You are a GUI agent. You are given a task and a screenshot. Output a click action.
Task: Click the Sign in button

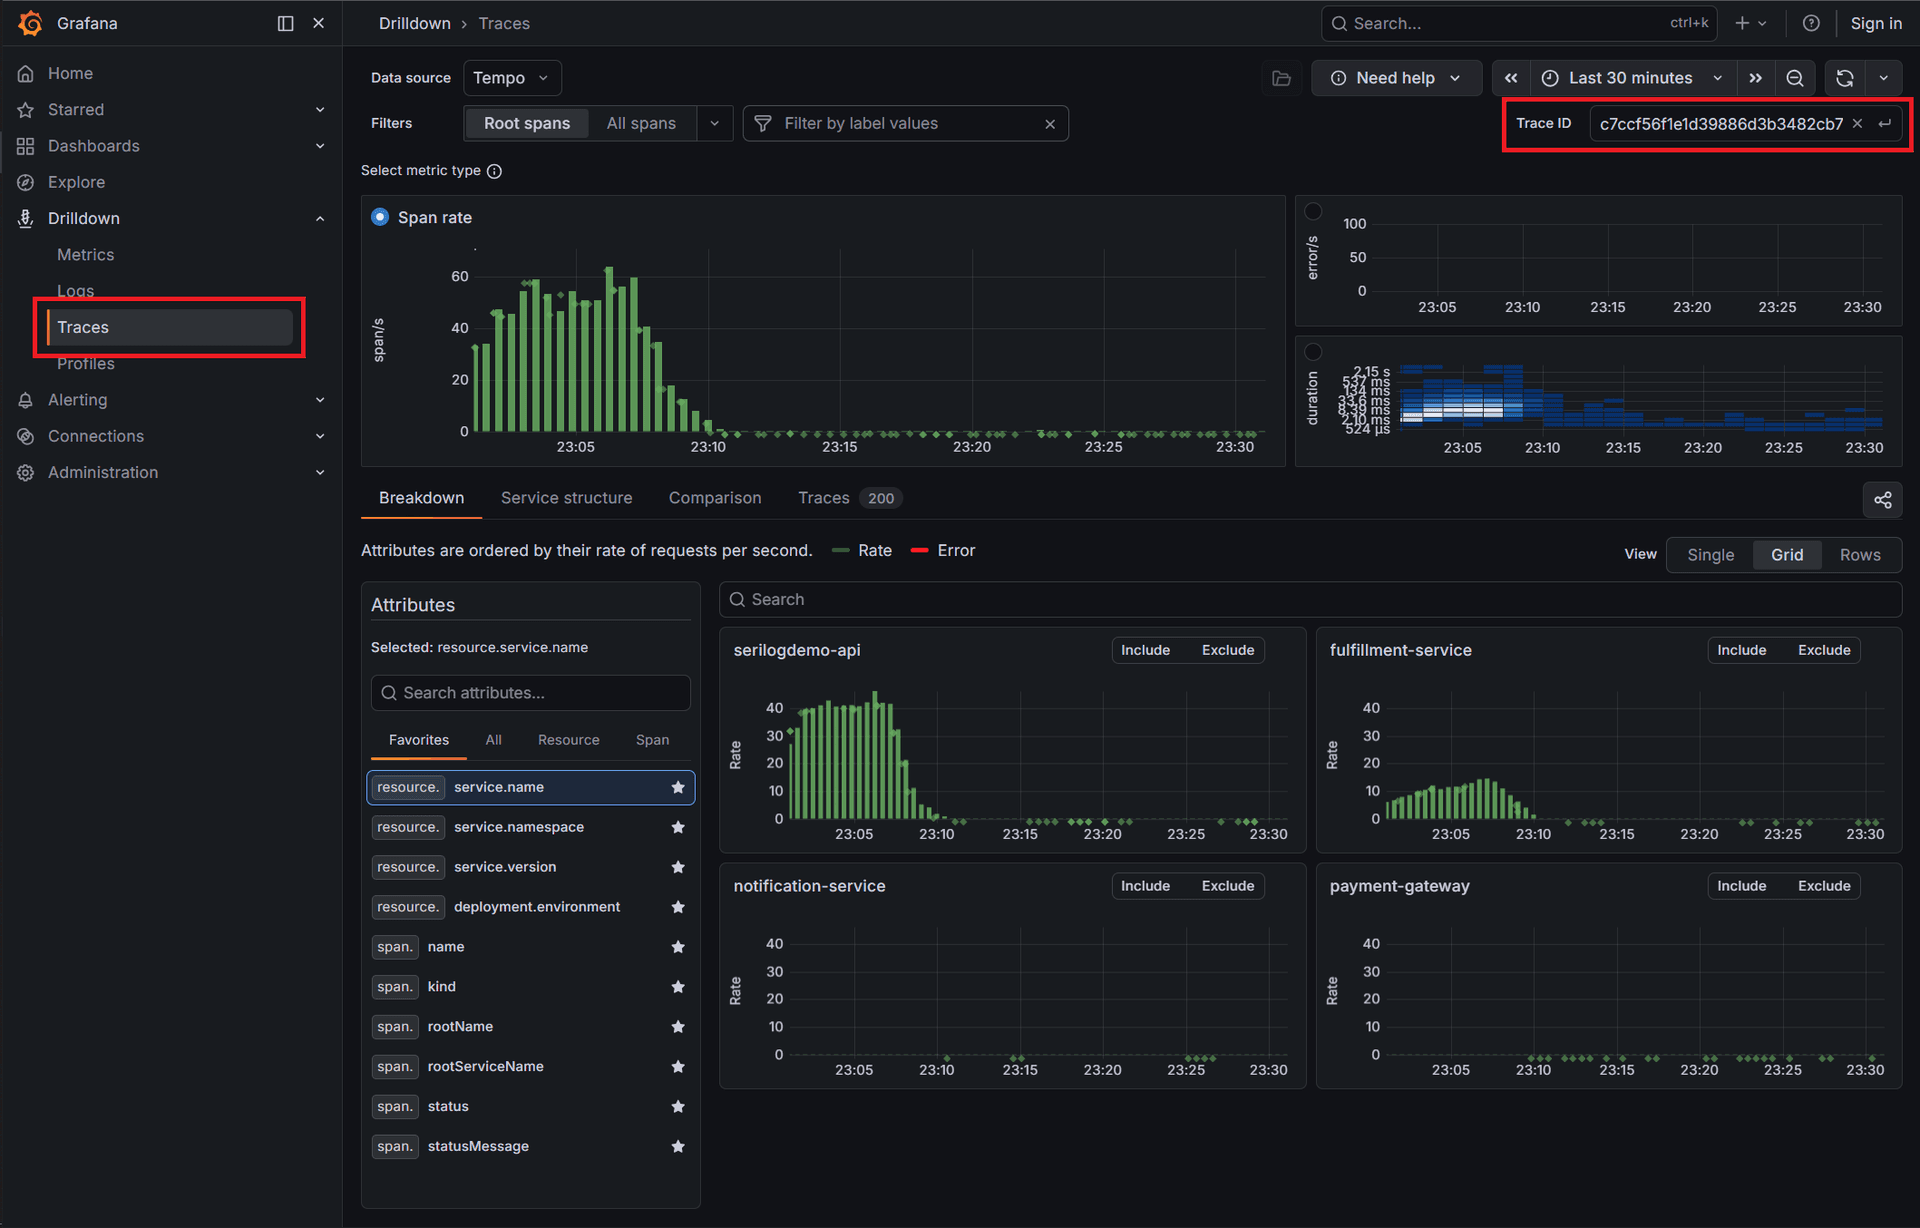(1876, 23)
